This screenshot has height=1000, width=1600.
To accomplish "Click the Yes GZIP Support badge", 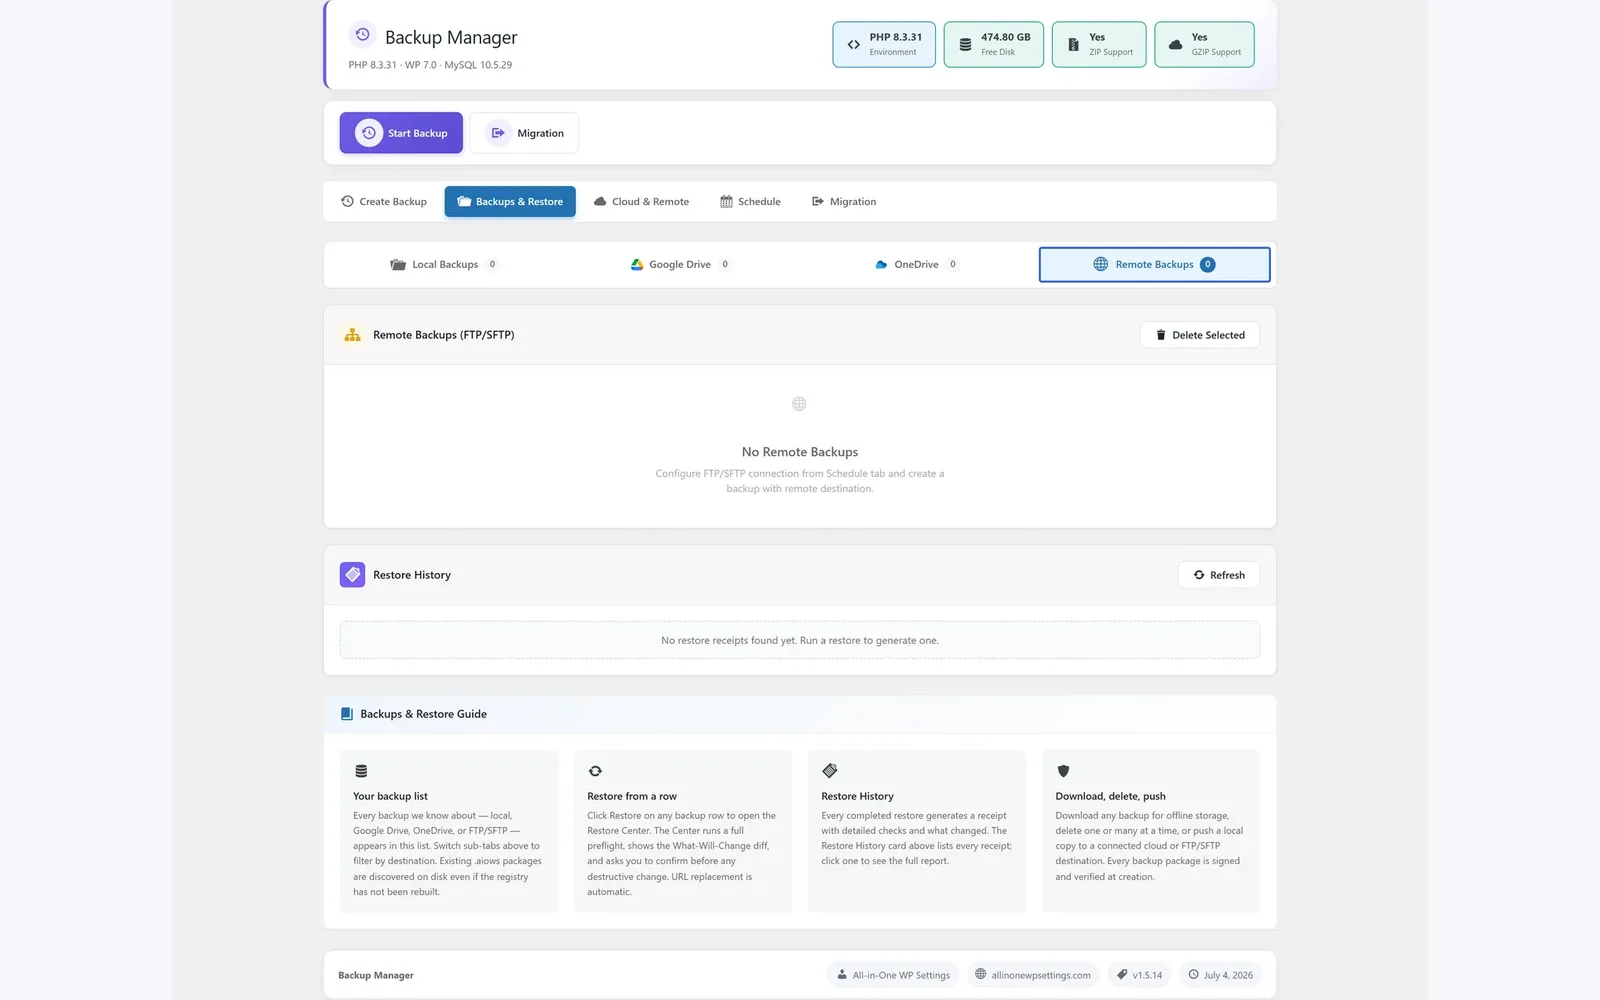I will (x=1204, y=45).
